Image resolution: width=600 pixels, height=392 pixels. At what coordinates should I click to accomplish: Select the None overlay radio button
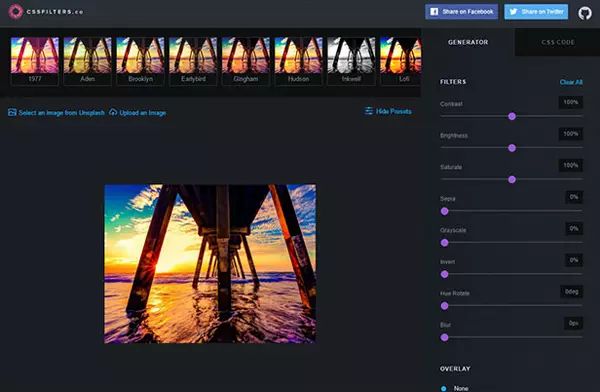click(x=443, y=389)
